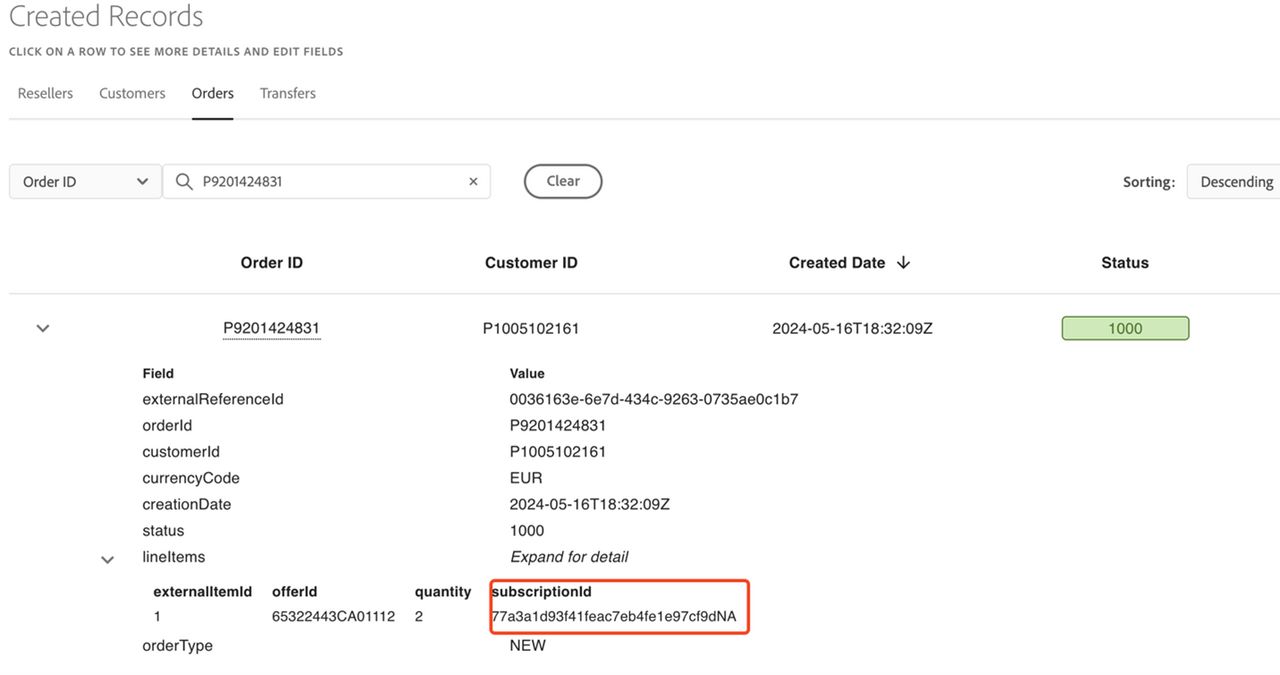Go to the Transfers tab
Viewport: 1280px width, 675px height.
click(287, 93)
